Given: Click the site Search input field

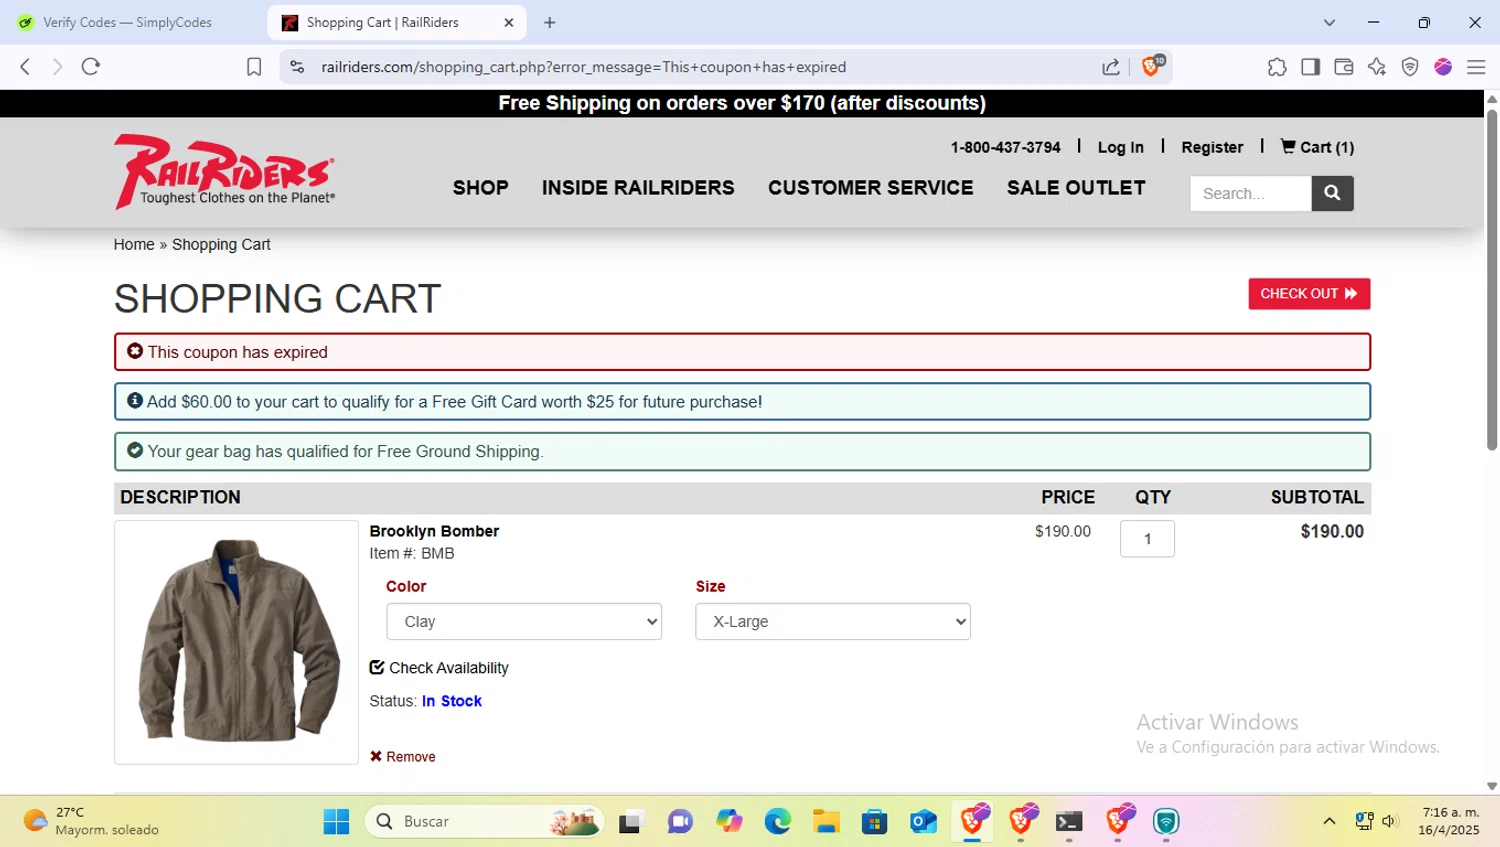Looking at the screenshot, I should tap(1250, 193).
